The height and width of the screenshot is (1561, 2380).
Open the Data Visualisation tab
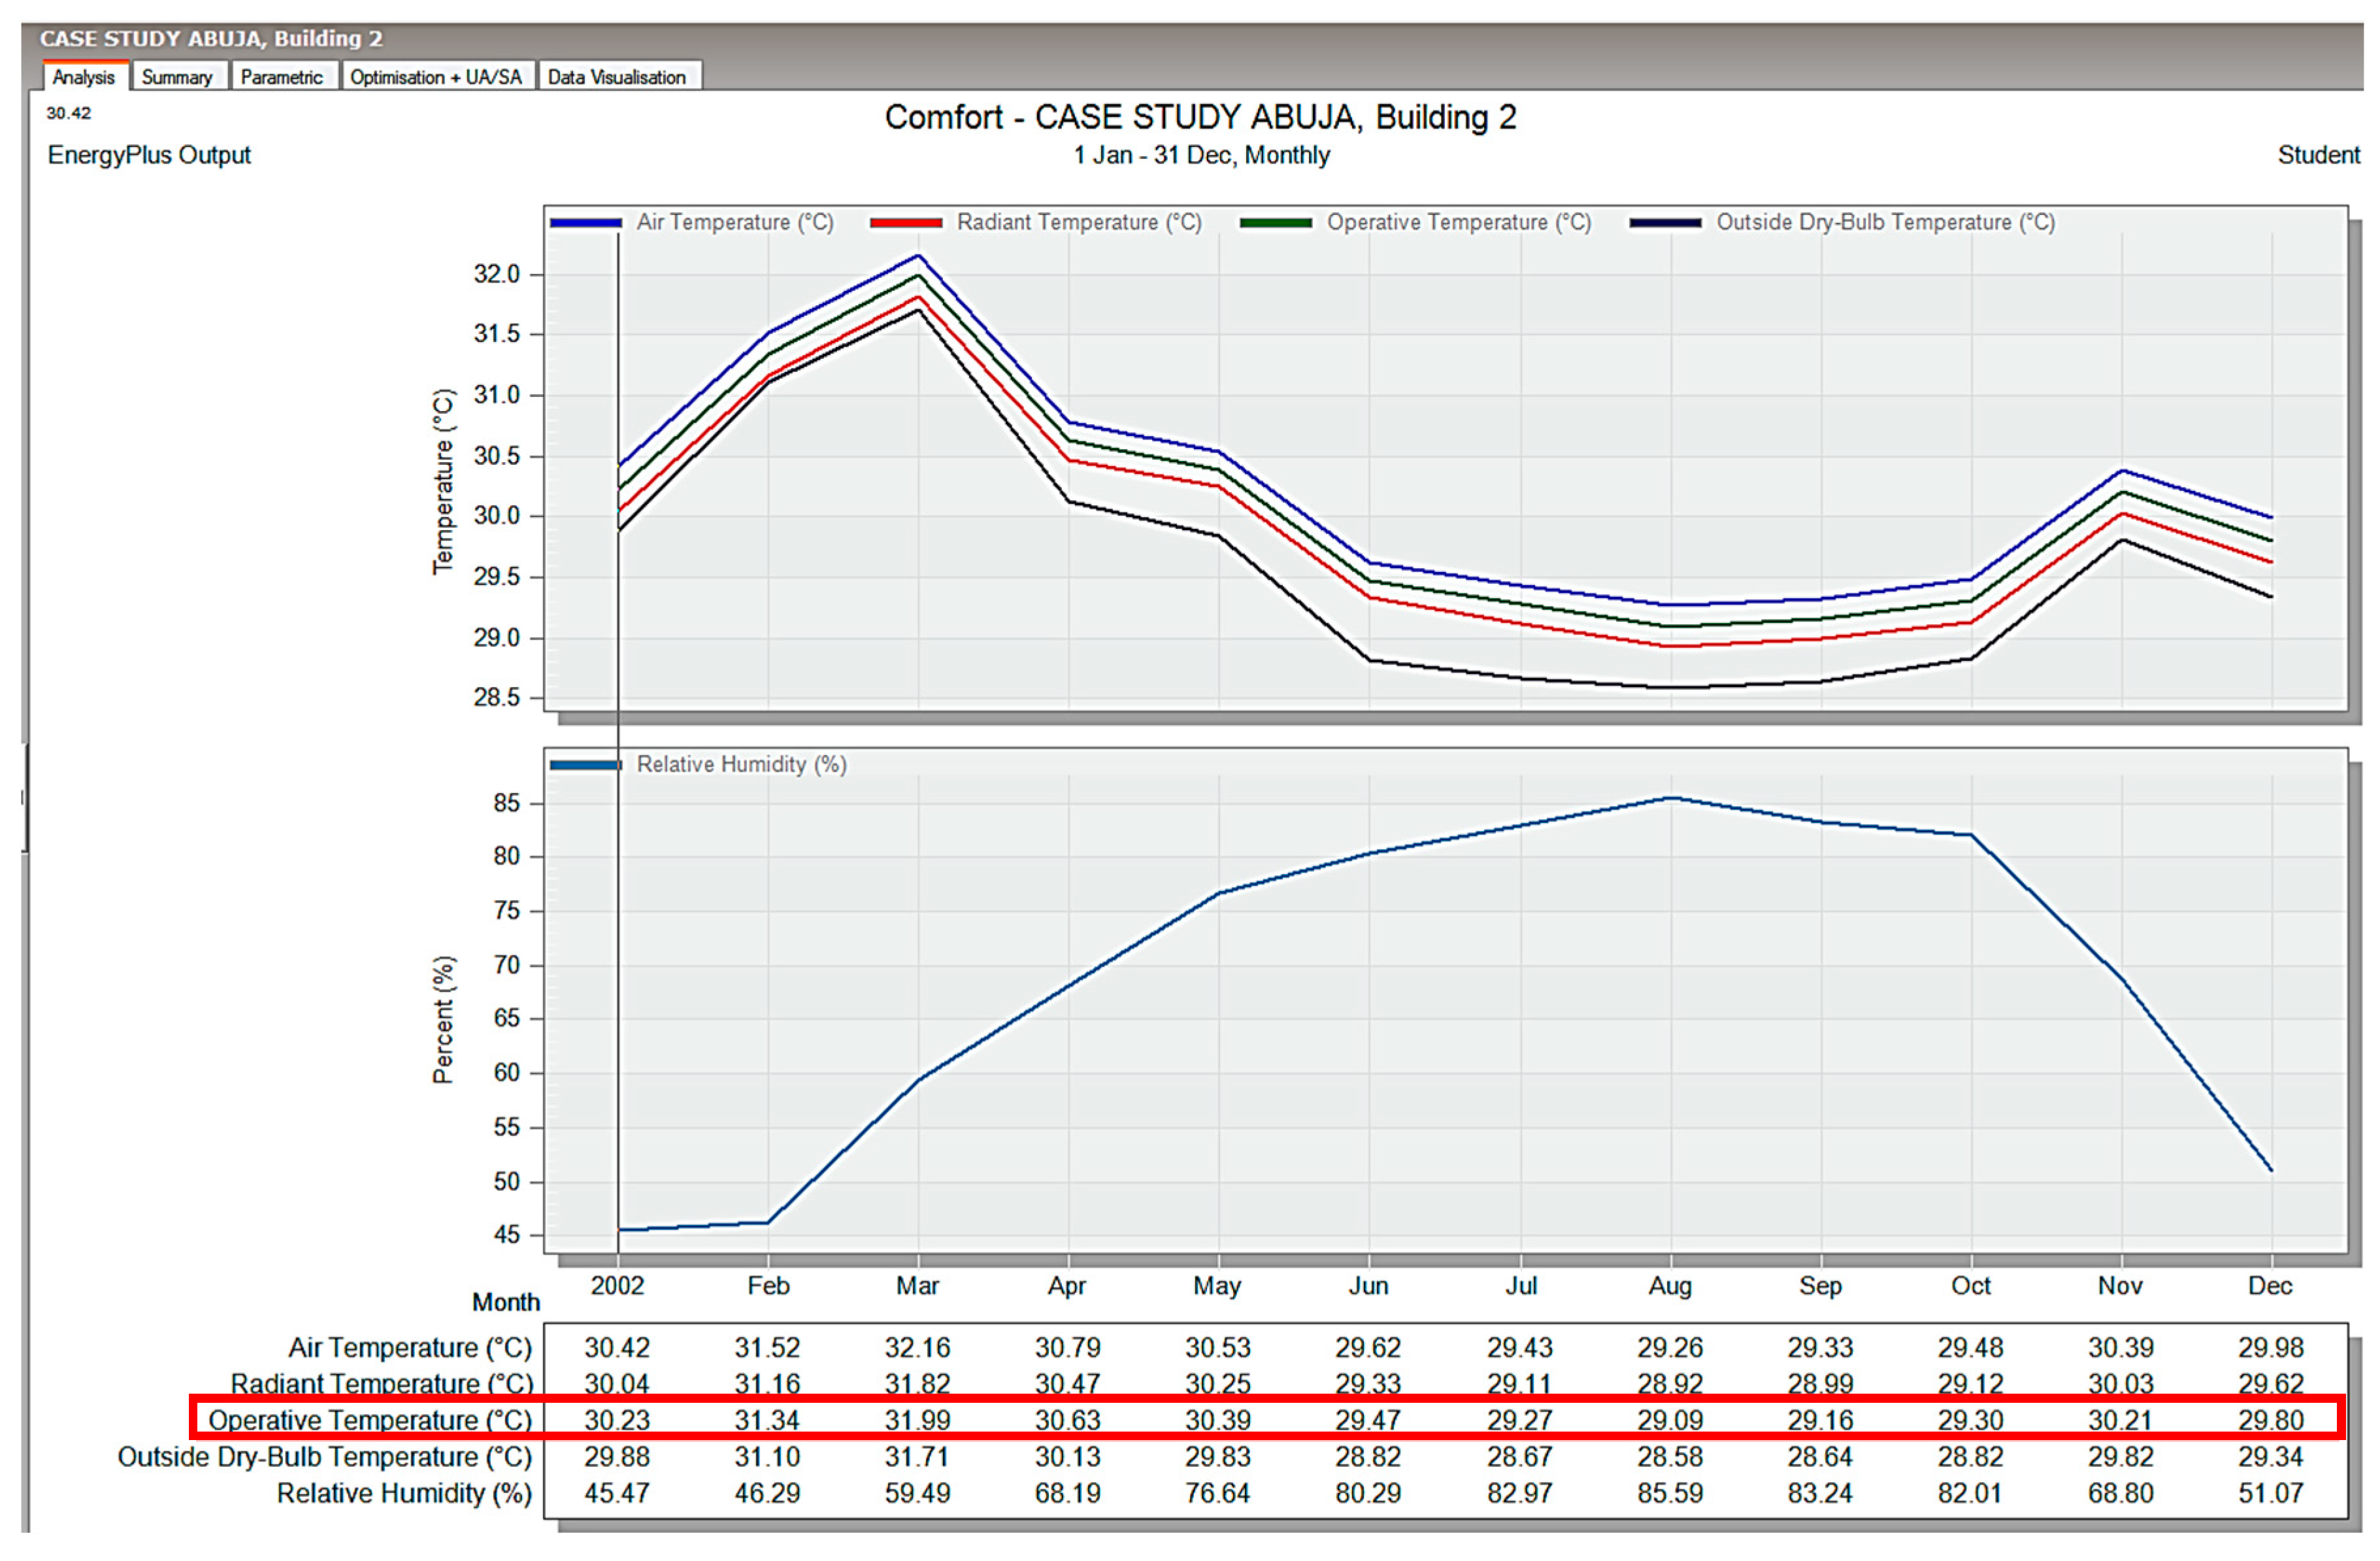[617, 77]
